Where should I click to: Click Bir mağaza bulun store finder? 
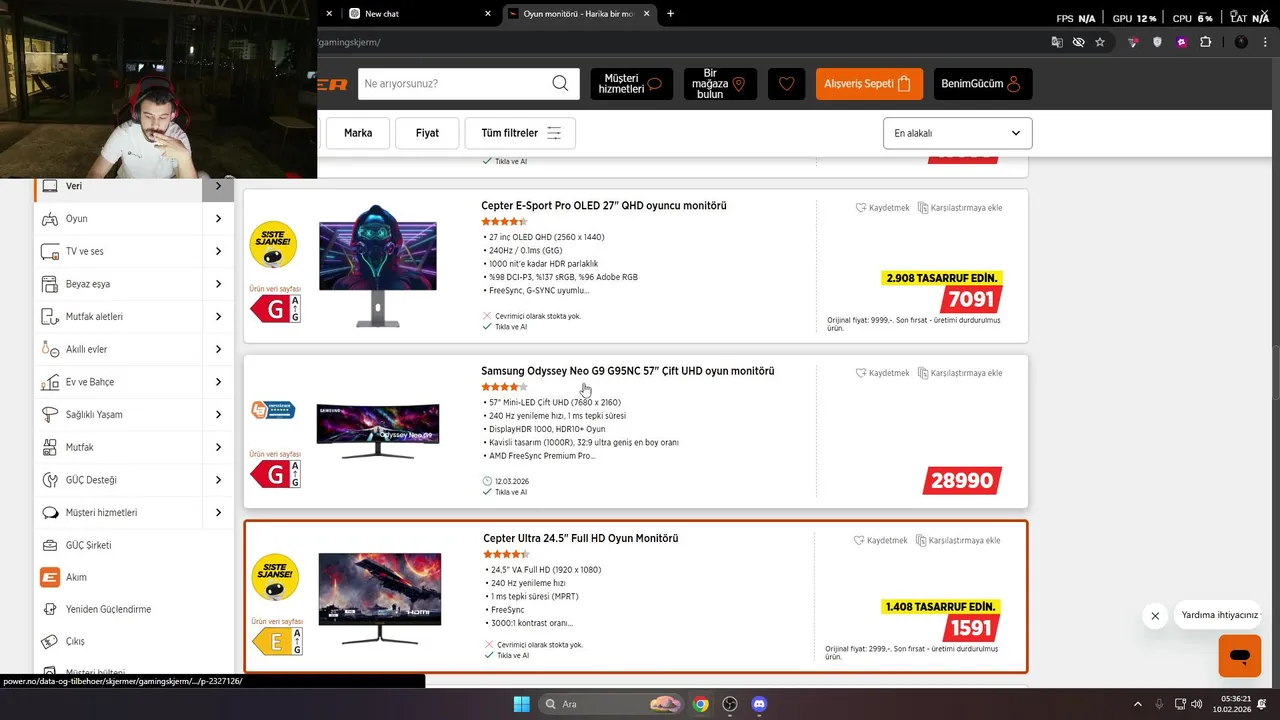(x=720, y=84)
